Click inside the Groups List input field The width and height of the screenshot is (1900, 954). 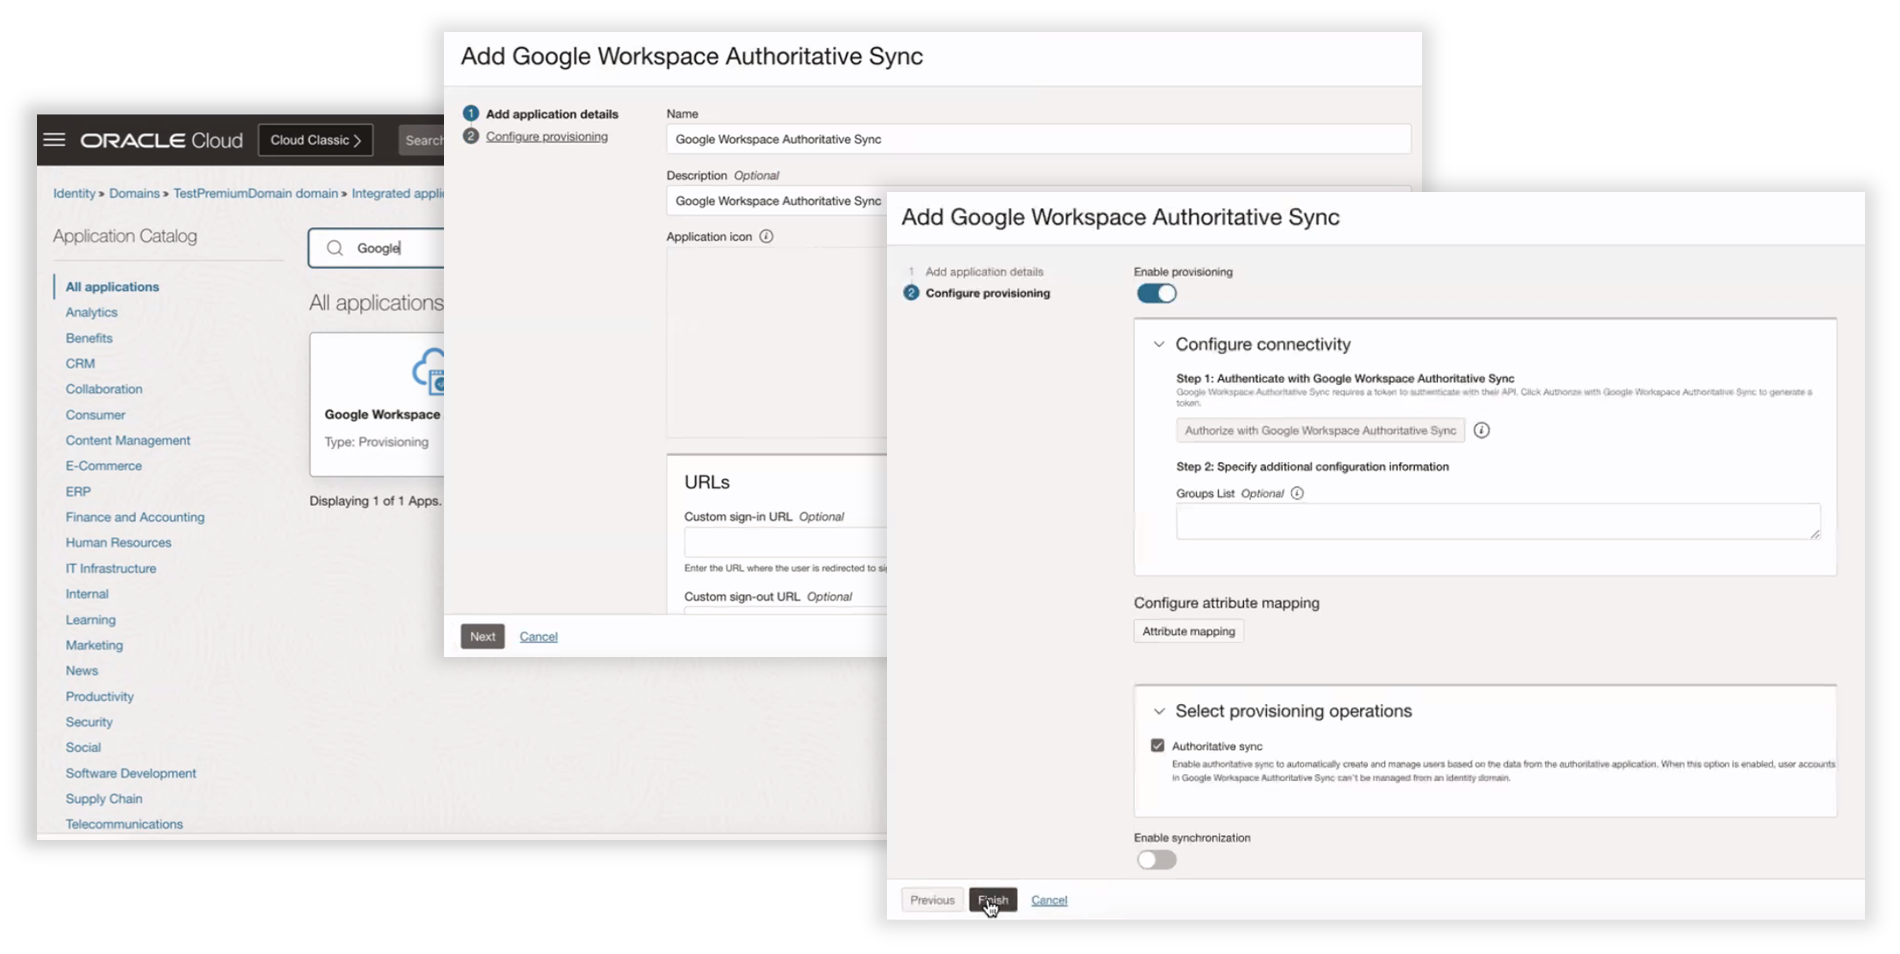pos(1496,521)
